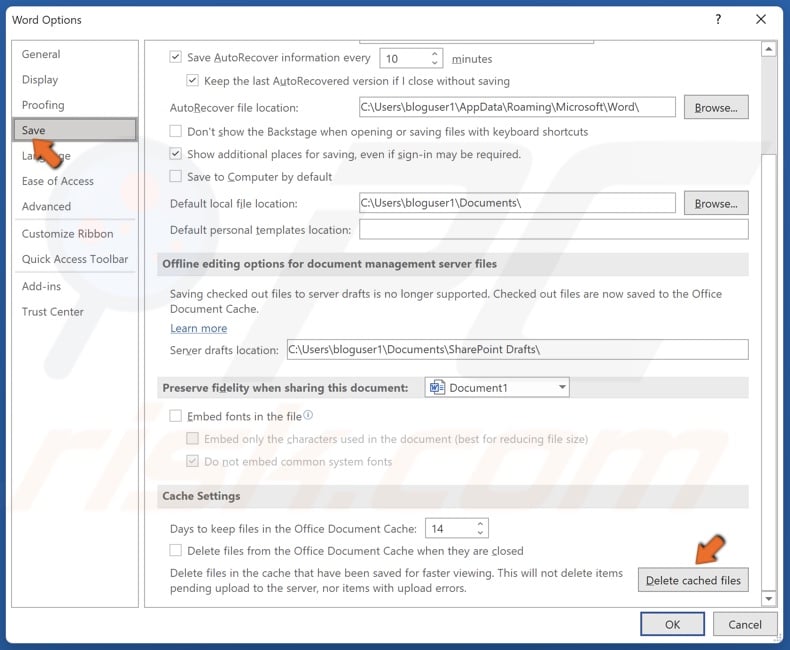Enable Save to Computer by default
The image size is (790, 650).
[x=175, y=176]
